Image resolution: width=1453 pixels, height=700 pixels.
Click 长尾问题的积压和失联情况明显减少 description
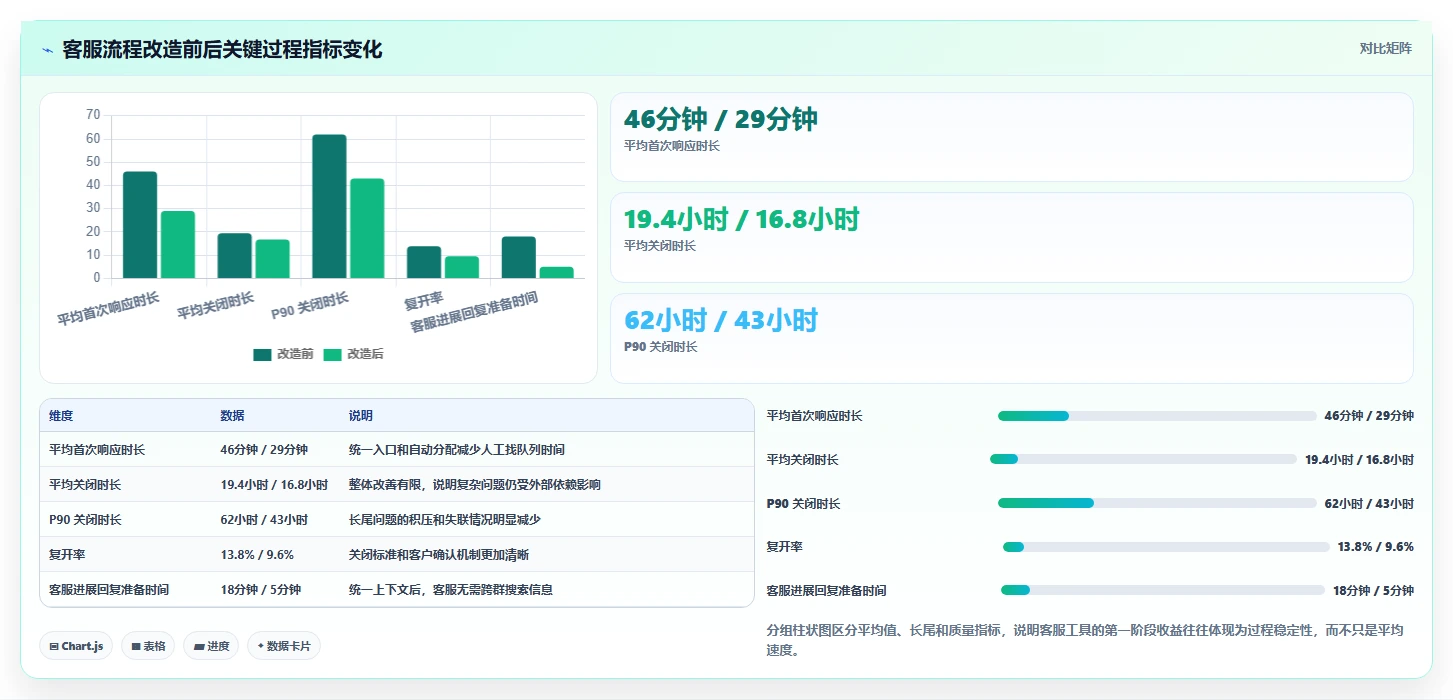pos(445,520)
